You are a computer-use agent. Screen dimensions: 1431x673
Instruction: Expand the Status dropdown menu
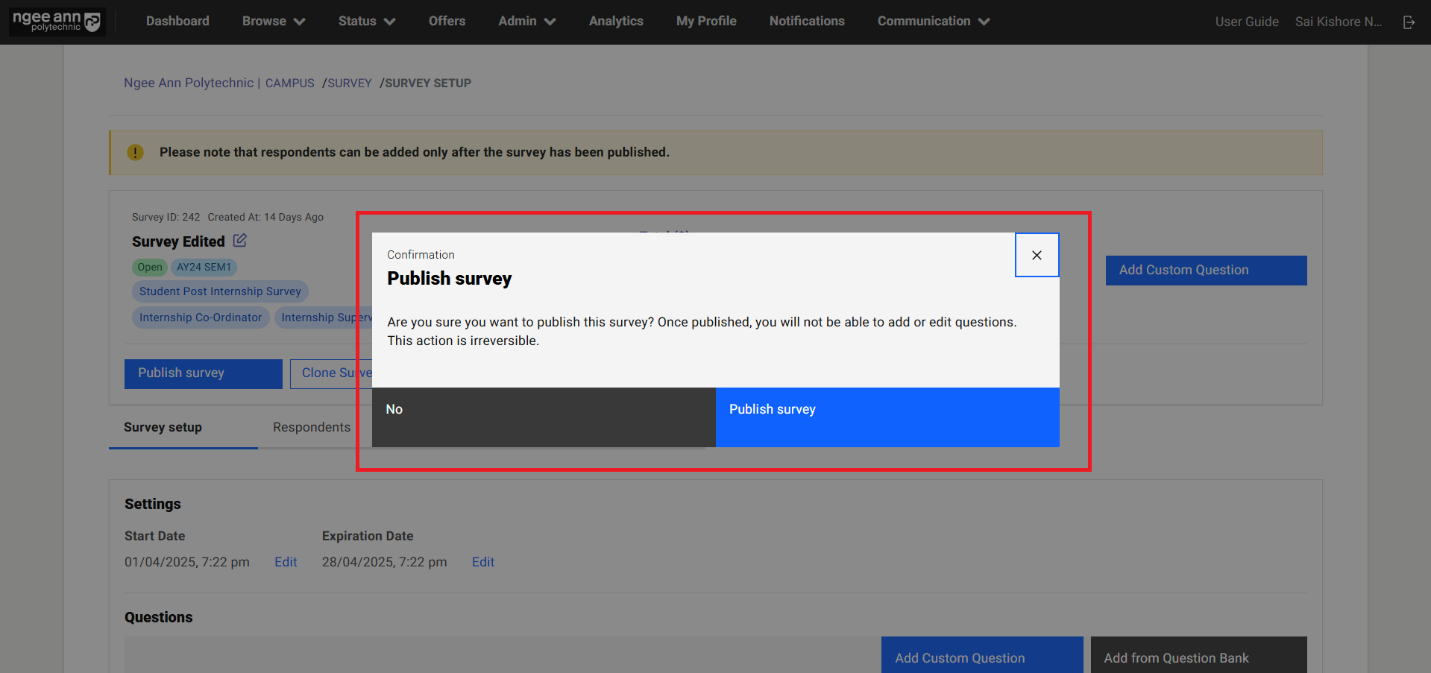366,21
